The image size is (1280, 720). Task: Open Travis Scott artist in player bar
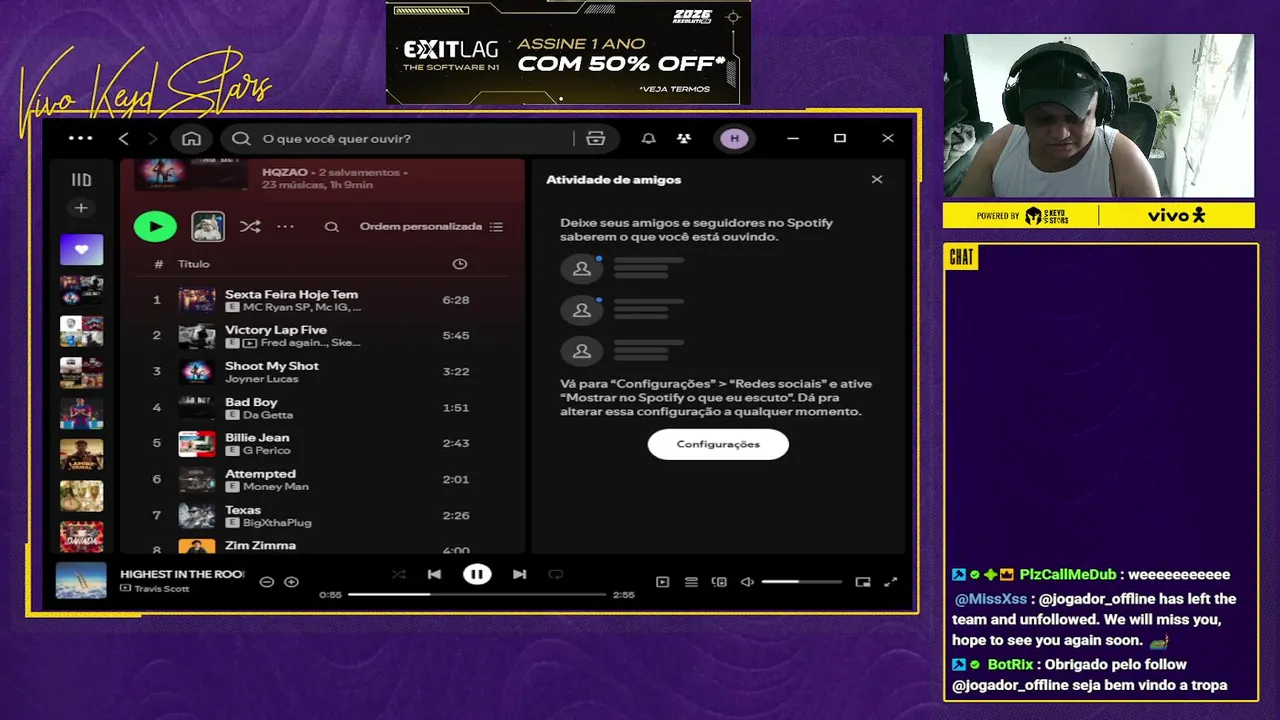161,588
